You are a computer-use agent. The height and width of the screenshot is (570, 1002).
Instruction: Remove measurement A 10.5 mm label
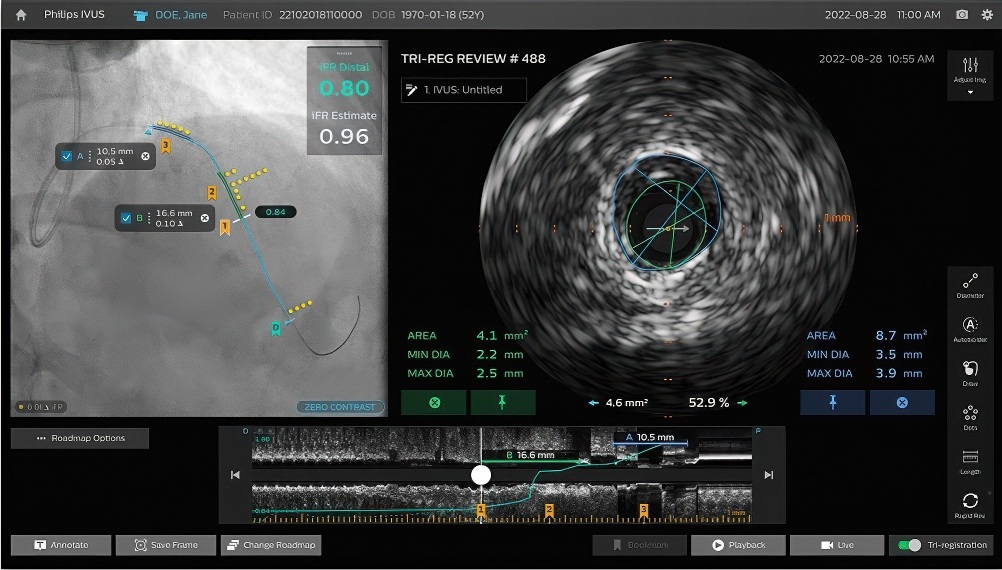coord(145,156)
